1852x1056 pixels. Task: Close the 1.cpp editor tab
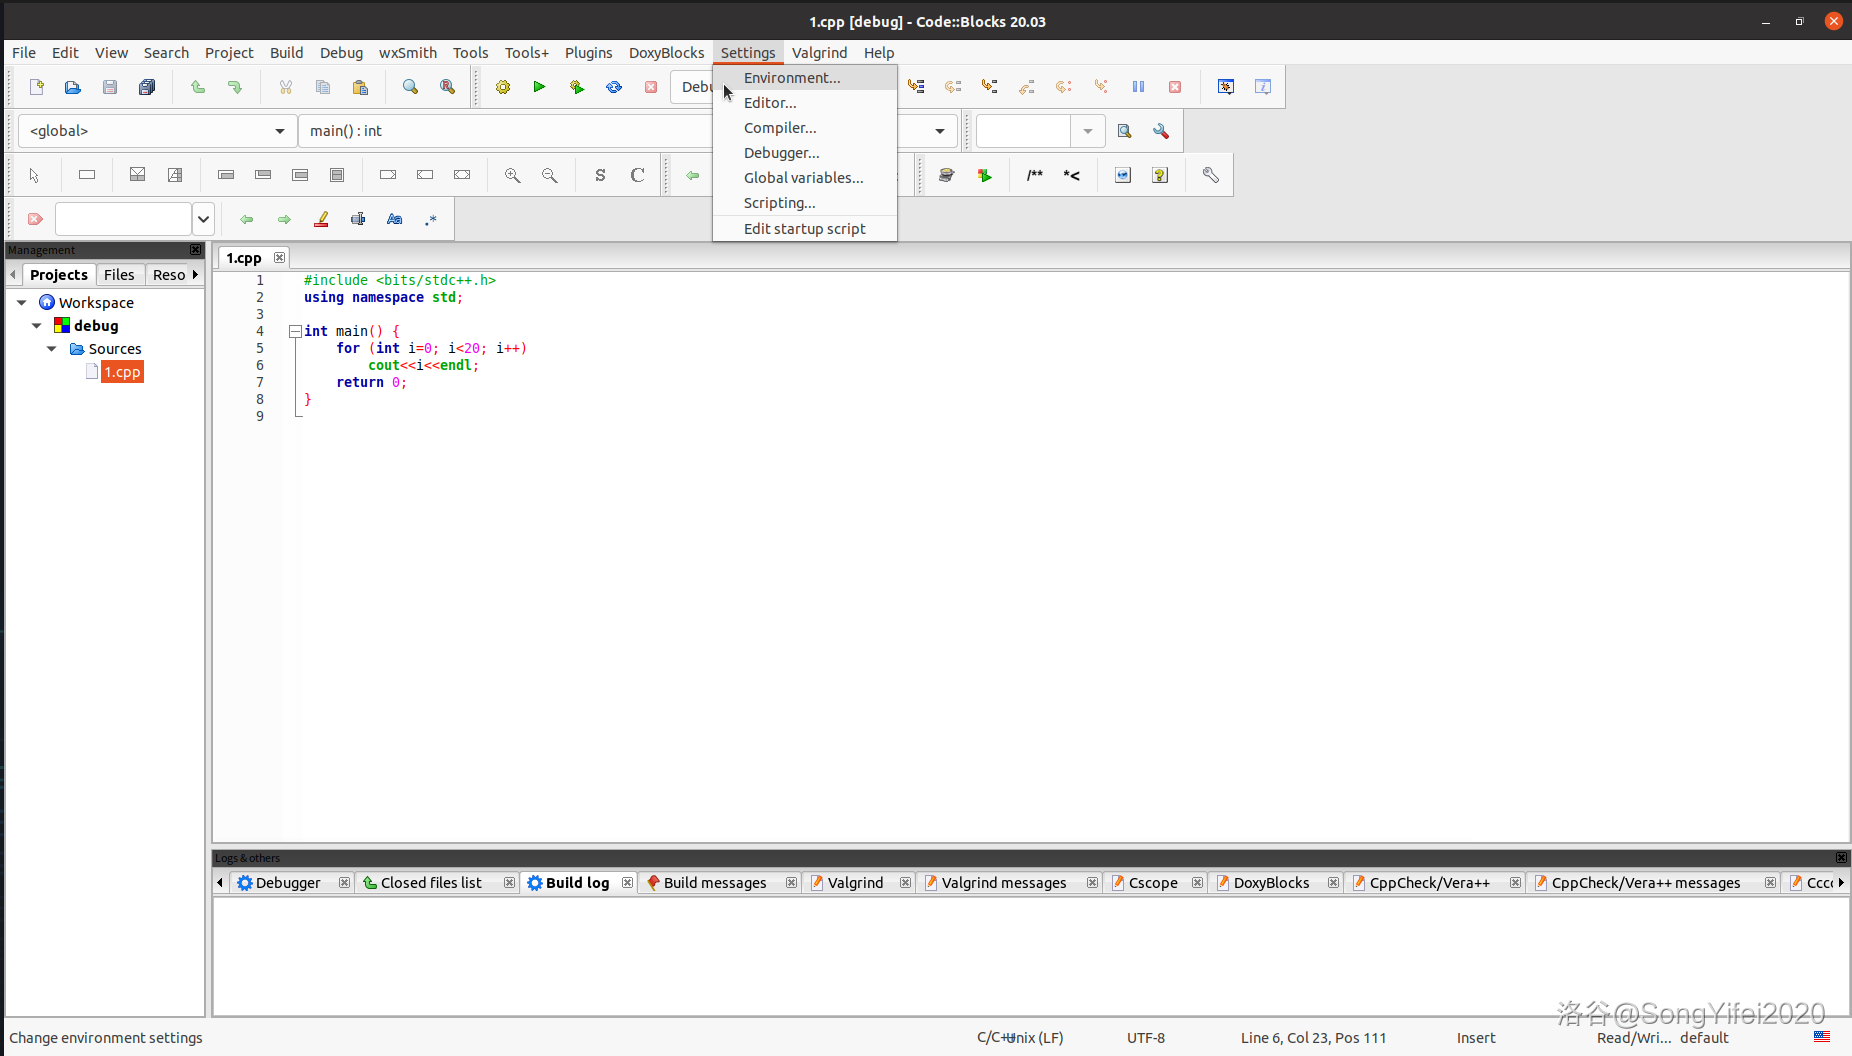[280, 258]
